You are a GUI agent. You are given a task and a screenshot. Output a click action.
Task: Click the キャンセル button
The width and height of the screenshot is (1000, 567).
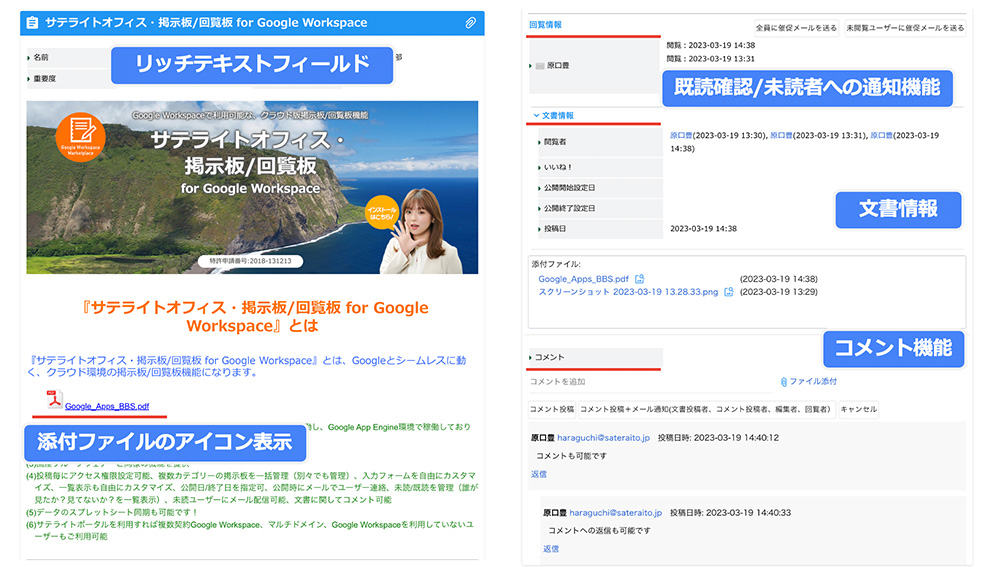pyautogui.click(x=858, y=409)
